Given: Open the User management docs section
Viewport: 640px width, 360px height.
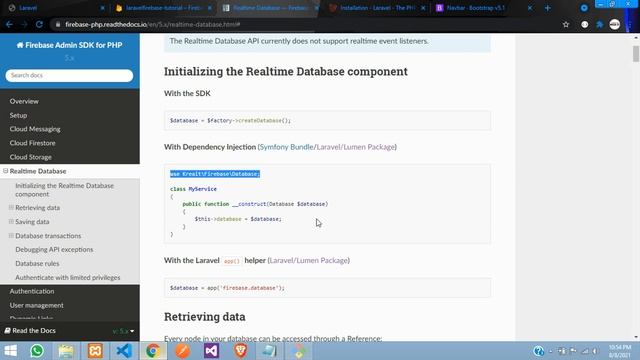Looking at the screenshot, I should click(x=37, y=305).
